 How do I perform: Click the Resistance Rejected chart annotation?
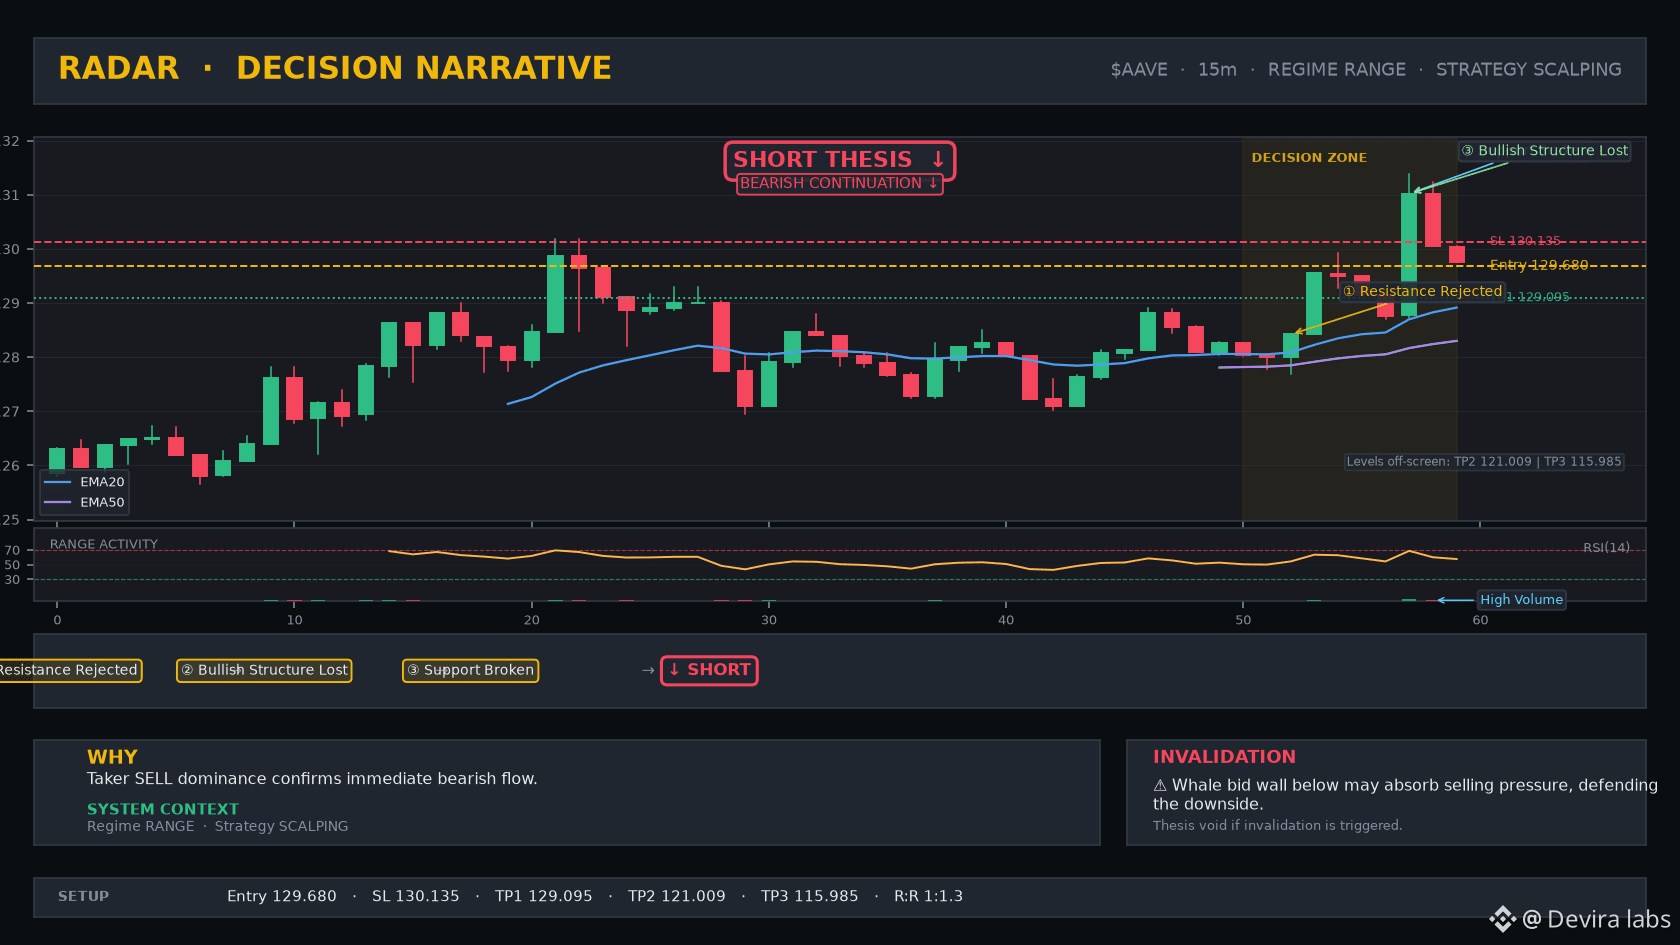[1422, 291]
